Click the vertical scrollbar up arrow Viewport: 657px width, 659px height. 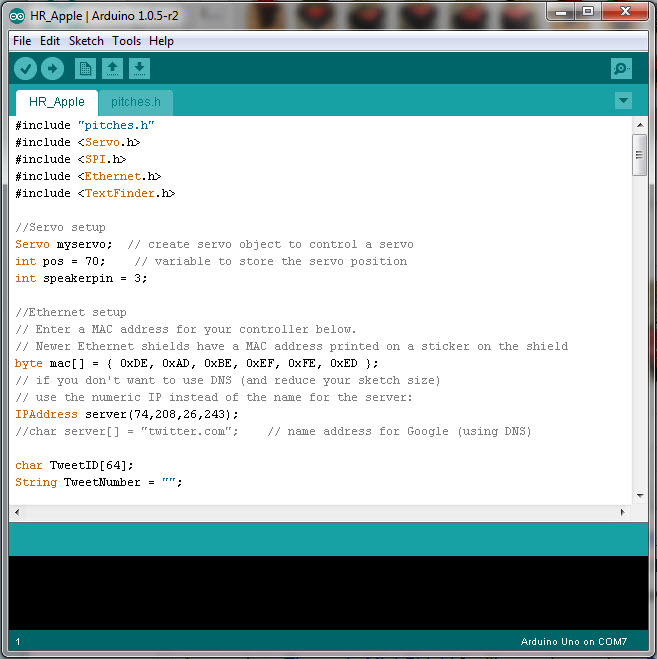pyautogui.click(x=640, y=125)
